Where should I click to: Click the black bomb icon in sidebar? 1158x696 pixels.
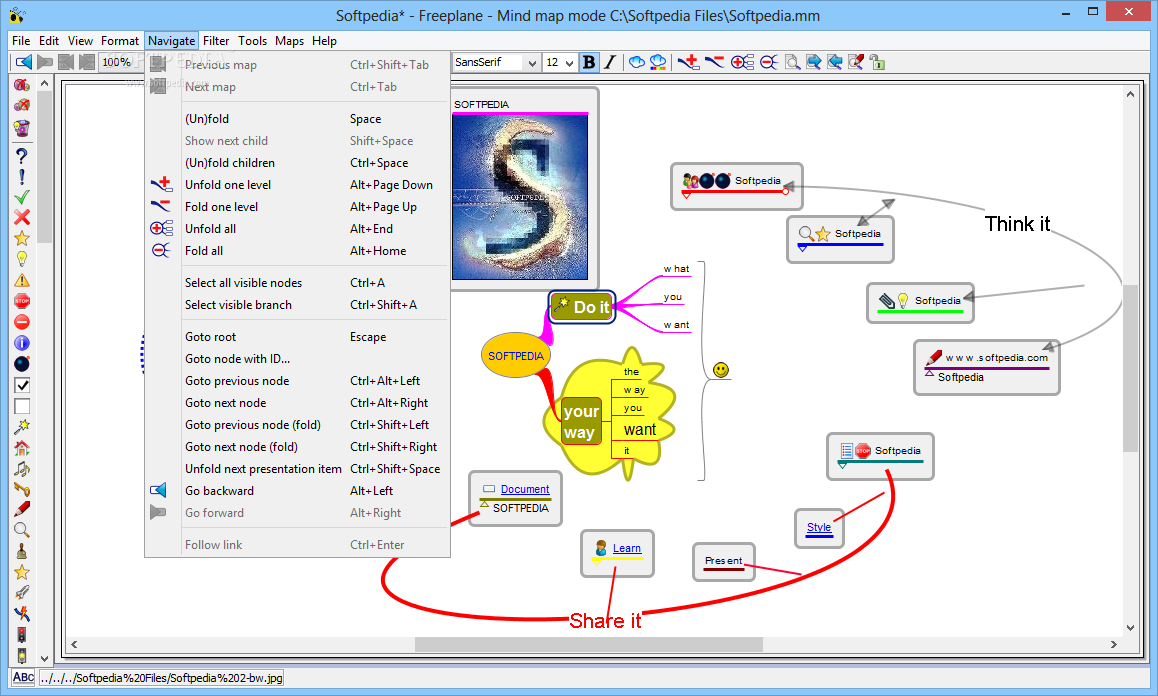pyautogui.click(x=22, y=364)
